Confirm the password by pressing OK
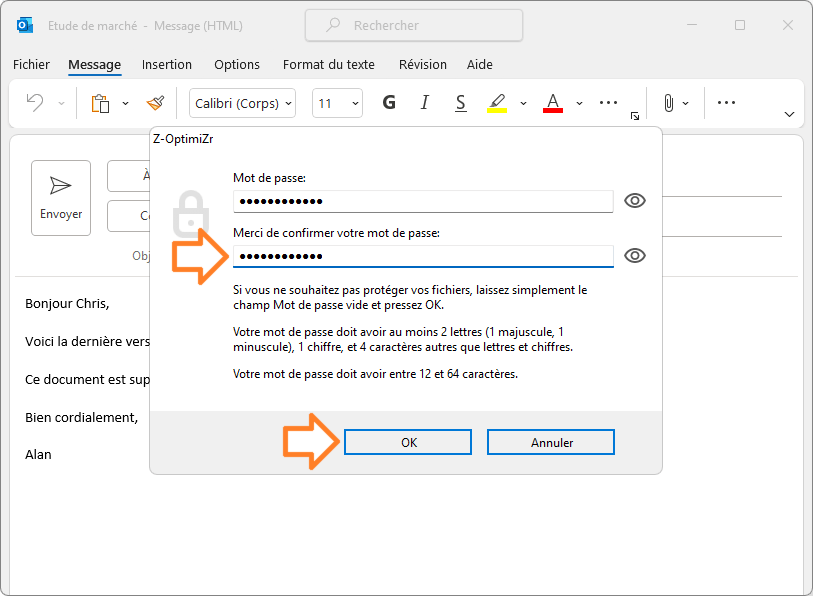Screen dimensions: 813x596 (x=407, y=442)
